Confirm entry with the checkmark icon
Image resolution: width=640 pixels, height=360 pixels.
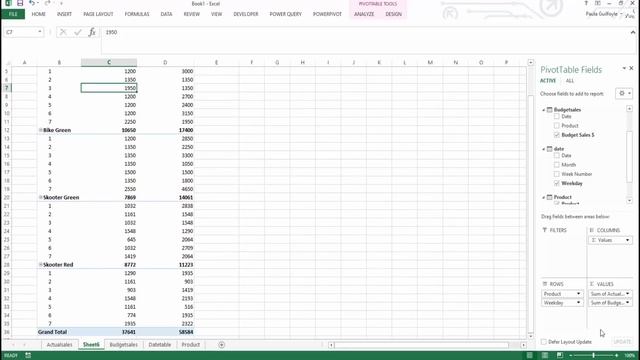(78, 32)
